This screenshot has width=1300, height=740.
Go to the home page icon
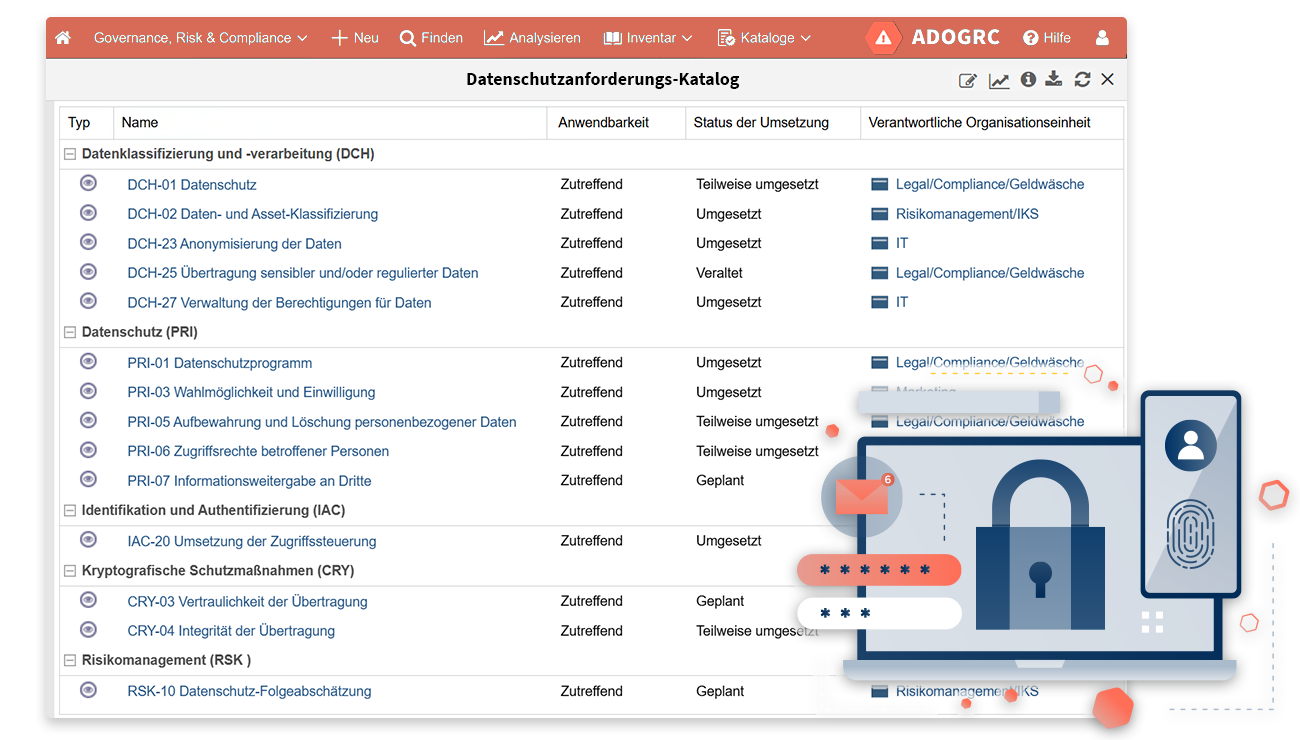[x=63, y=38]
